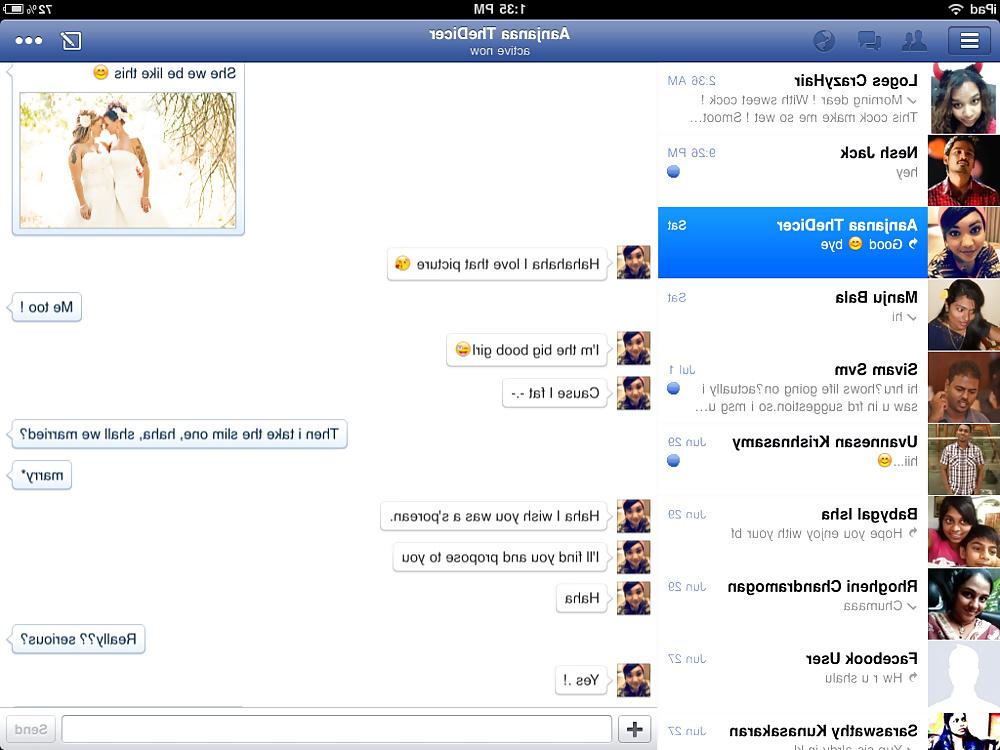
Task: Tap Facebook User default avatar
Action: (x=964, y=676)
